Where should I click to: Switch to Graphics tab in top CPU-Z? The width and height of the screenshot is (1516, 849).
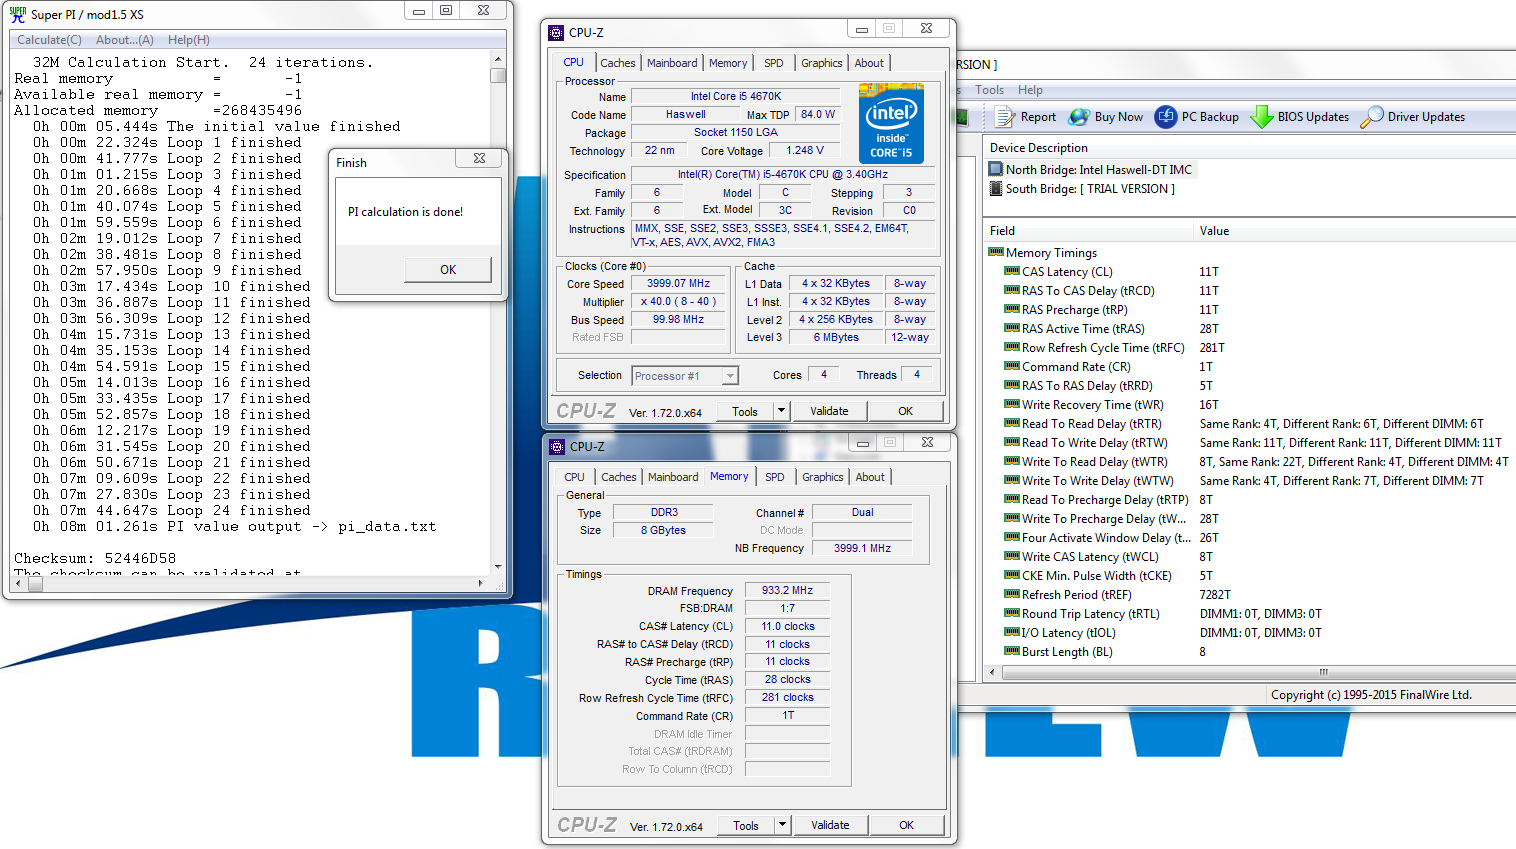822,63
